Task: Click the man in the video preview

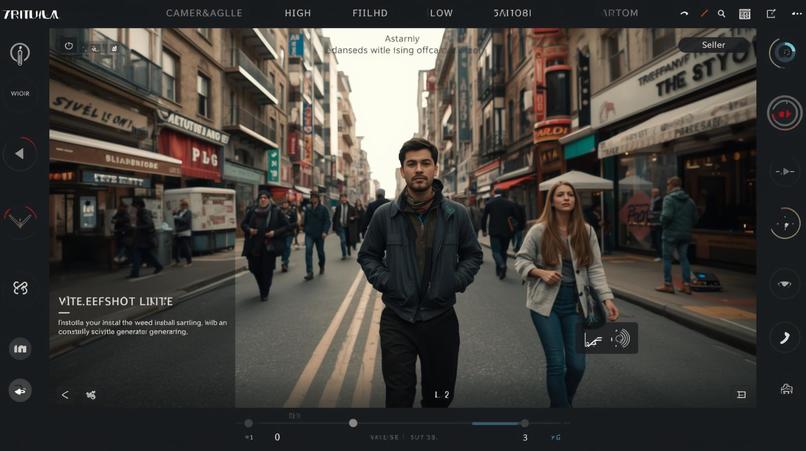Action: [419, 273]
